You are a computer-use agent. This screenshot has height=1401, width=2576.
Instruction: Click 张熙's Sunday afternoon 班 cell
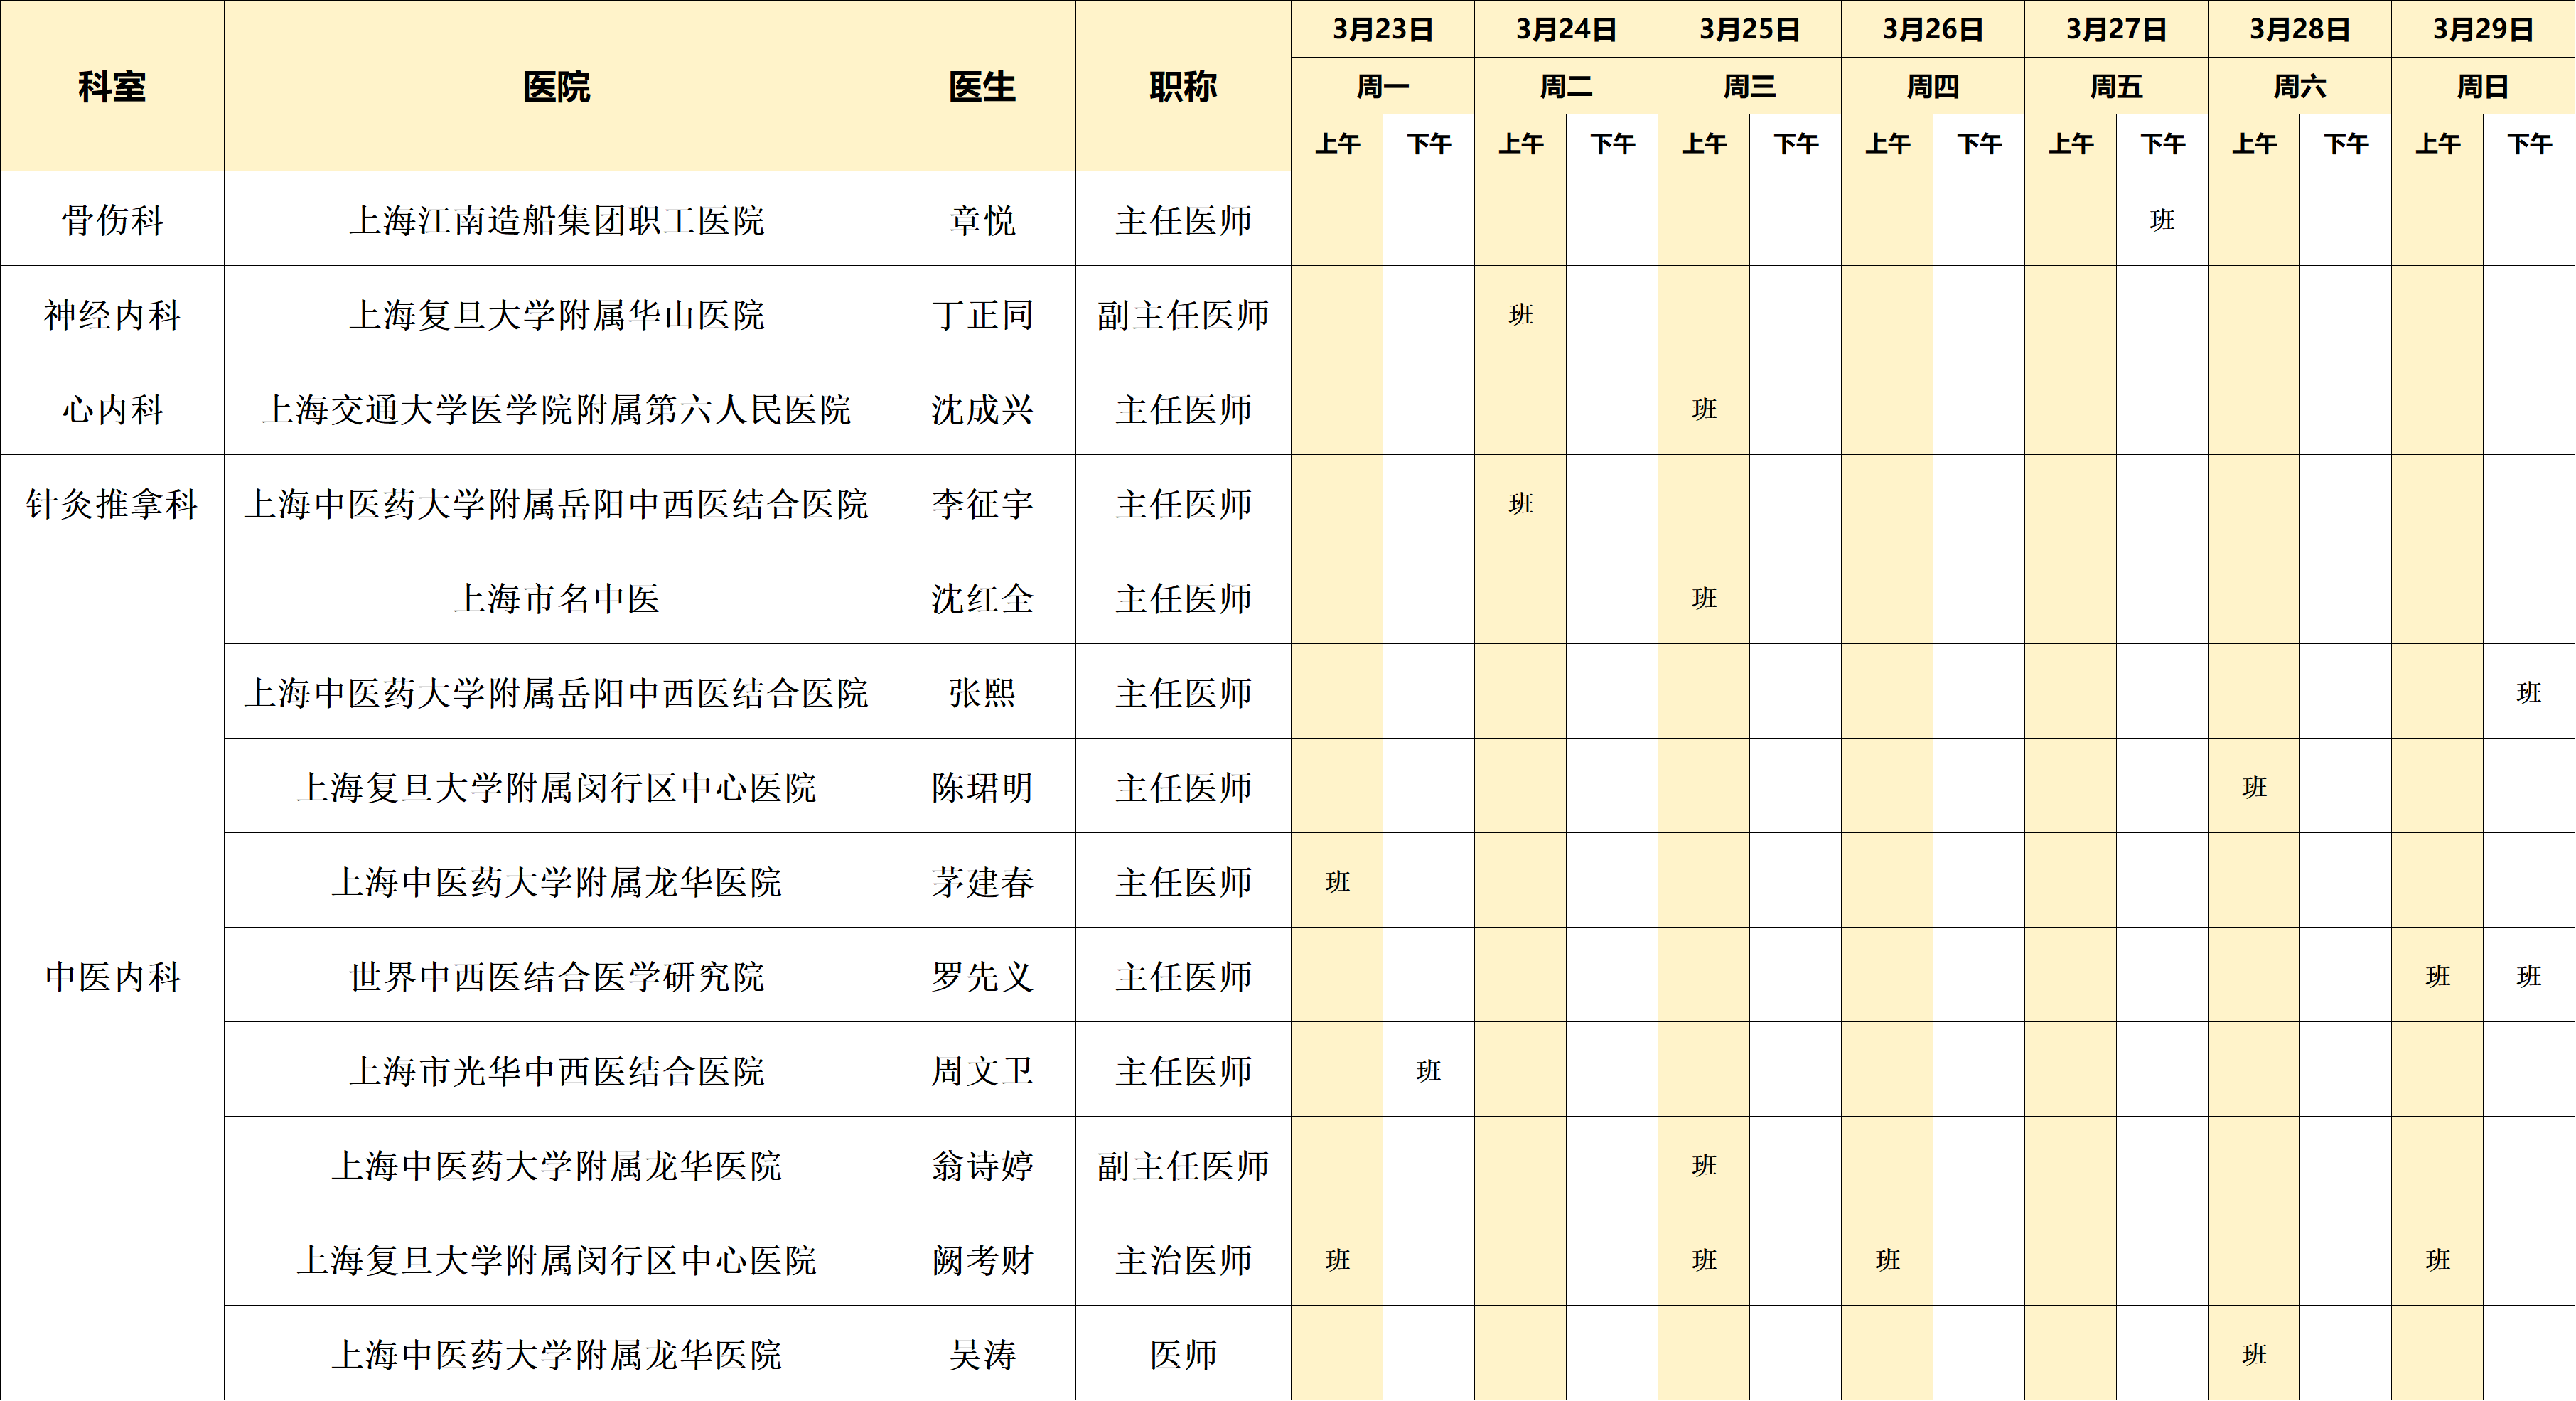point(2529,692)
